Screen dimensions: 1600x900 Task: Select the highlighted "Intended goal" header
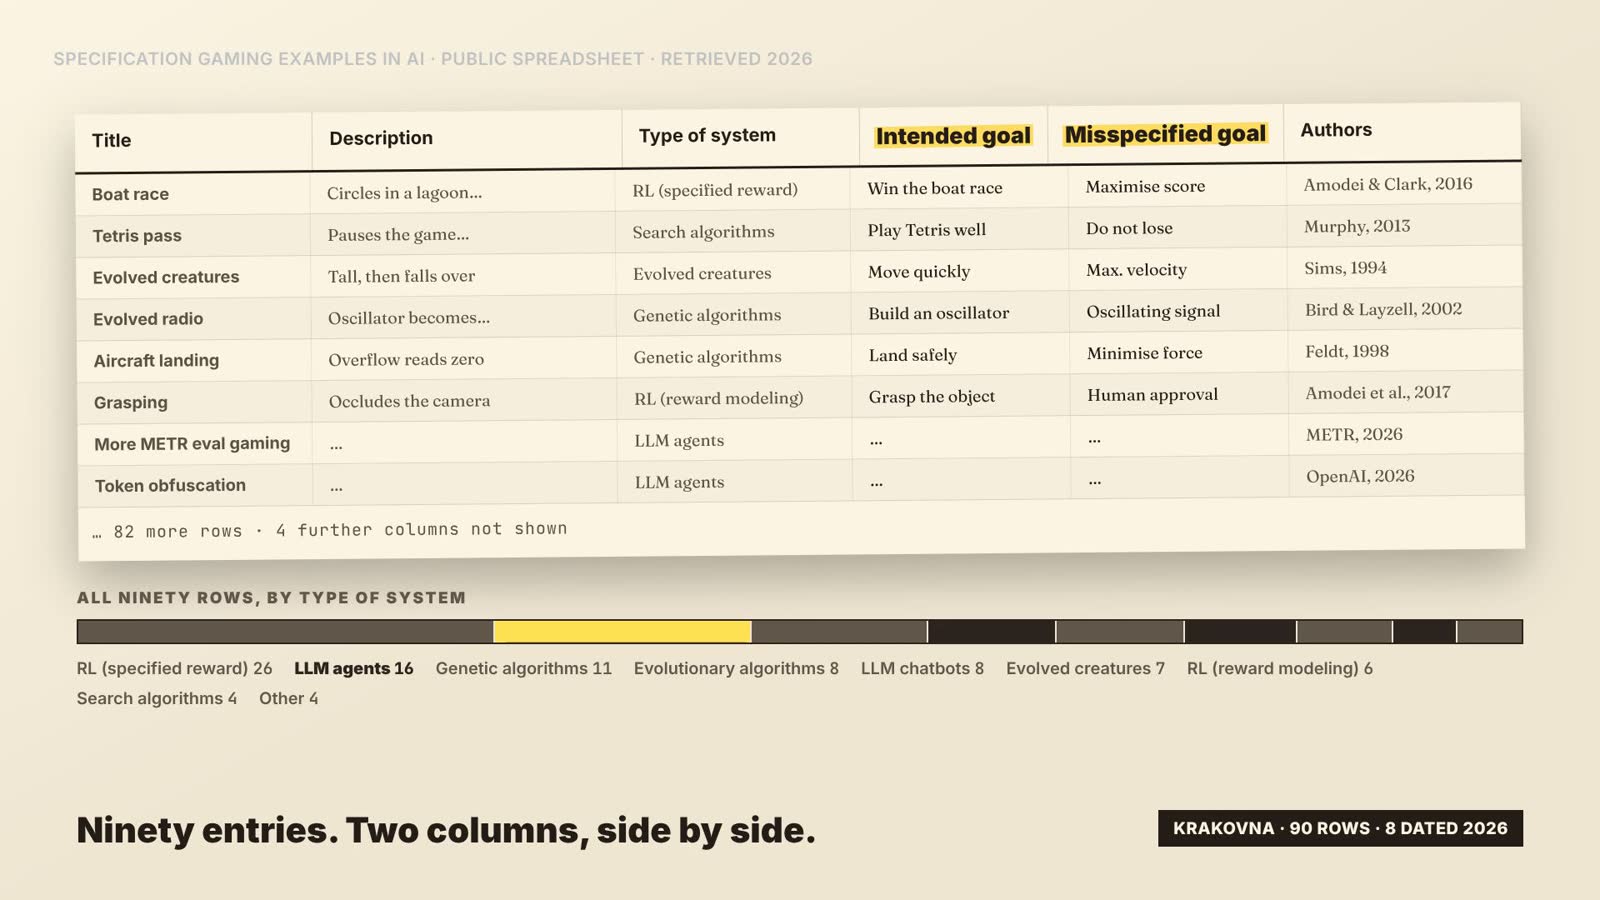click(953, 136)
